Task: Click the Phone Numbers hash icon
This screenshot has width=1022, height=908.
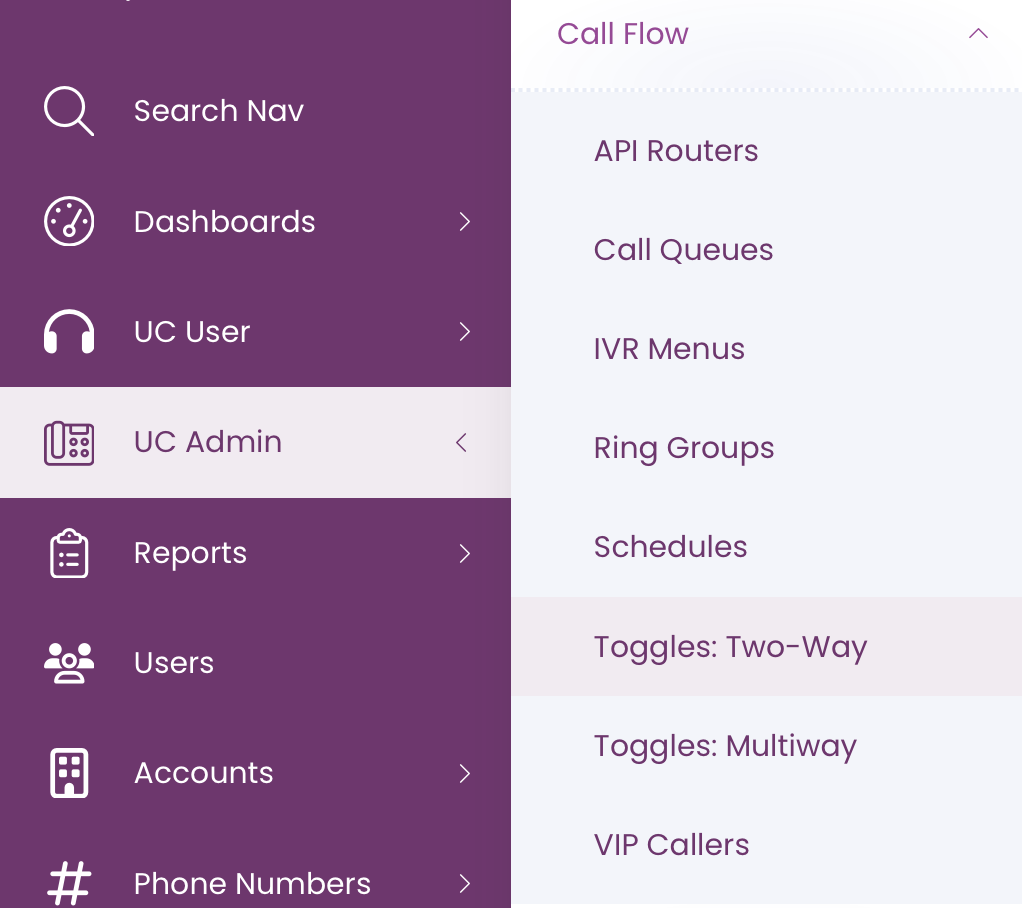Action: 68,883
